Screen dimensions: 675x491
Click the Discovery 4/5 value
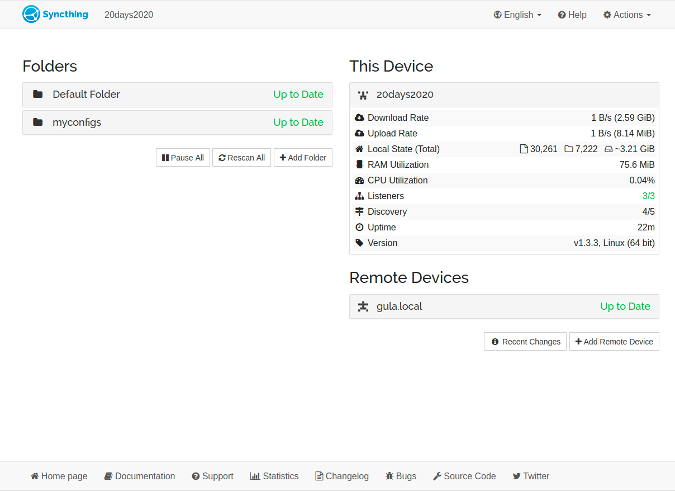(x=648, y=211)
